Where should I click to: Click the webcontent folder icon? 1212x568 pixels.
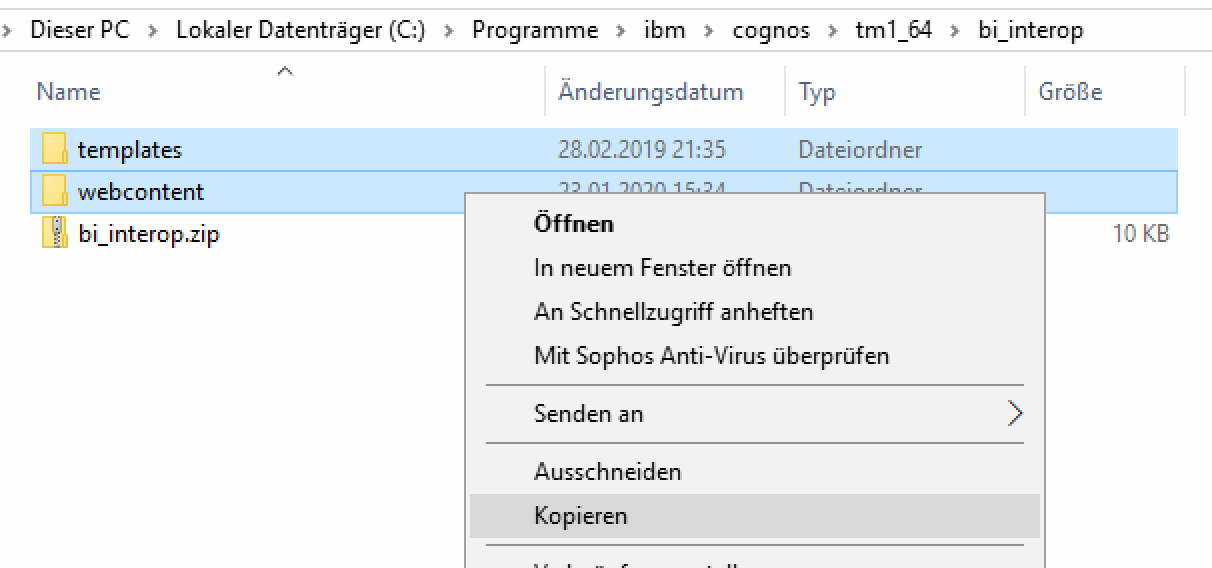click(54, 192)
